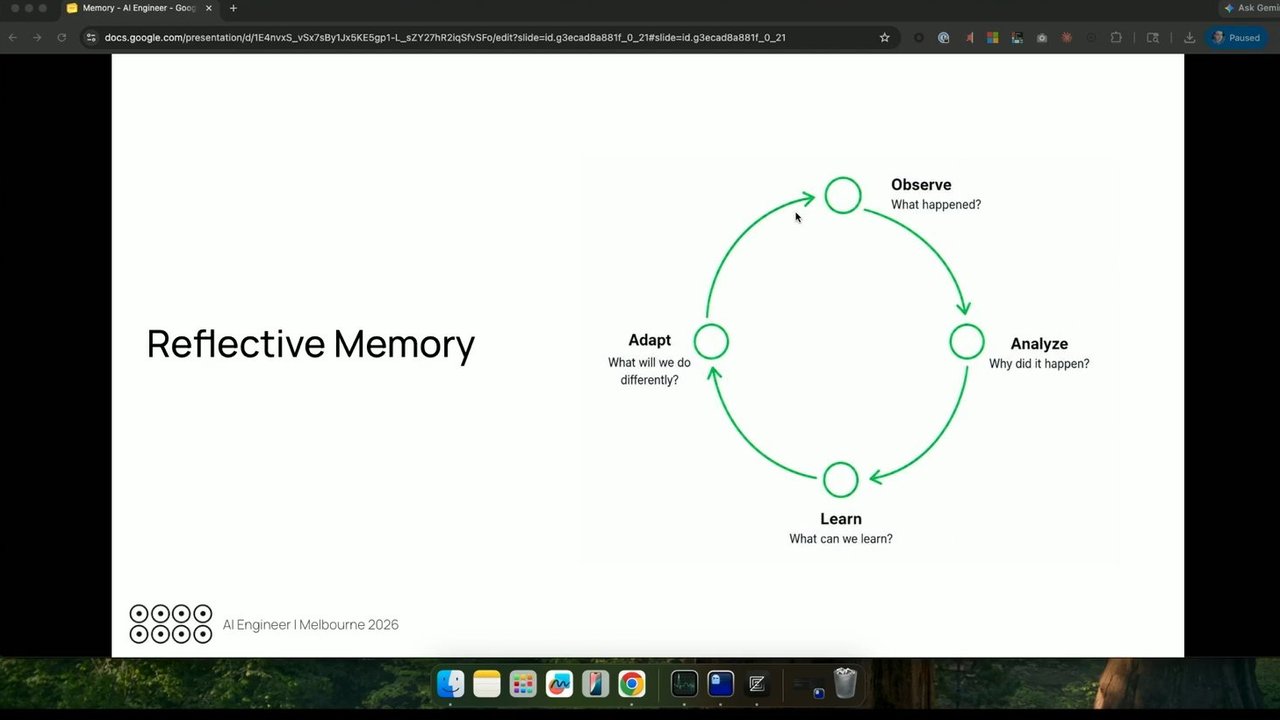Click the camera screenshot extension icon
This screenshot has height=720, width=1280.
tap(1042, 38)
